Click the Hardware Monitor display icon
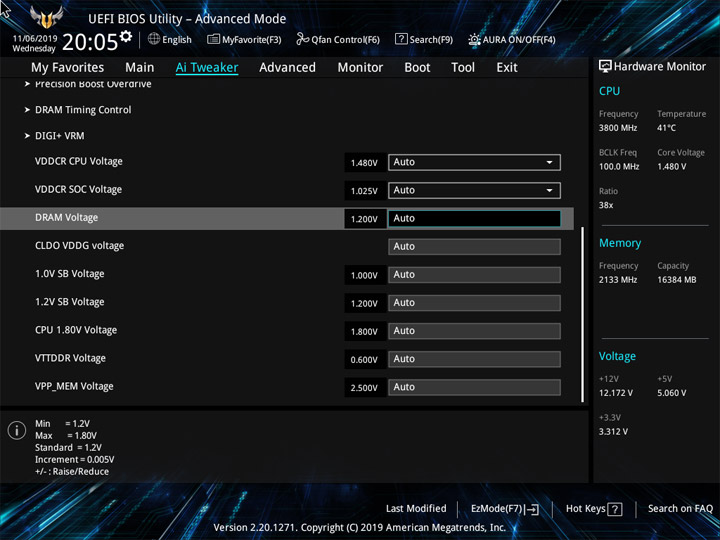The height and width of the screenshot is (540, 720). [x=605, y=67]
